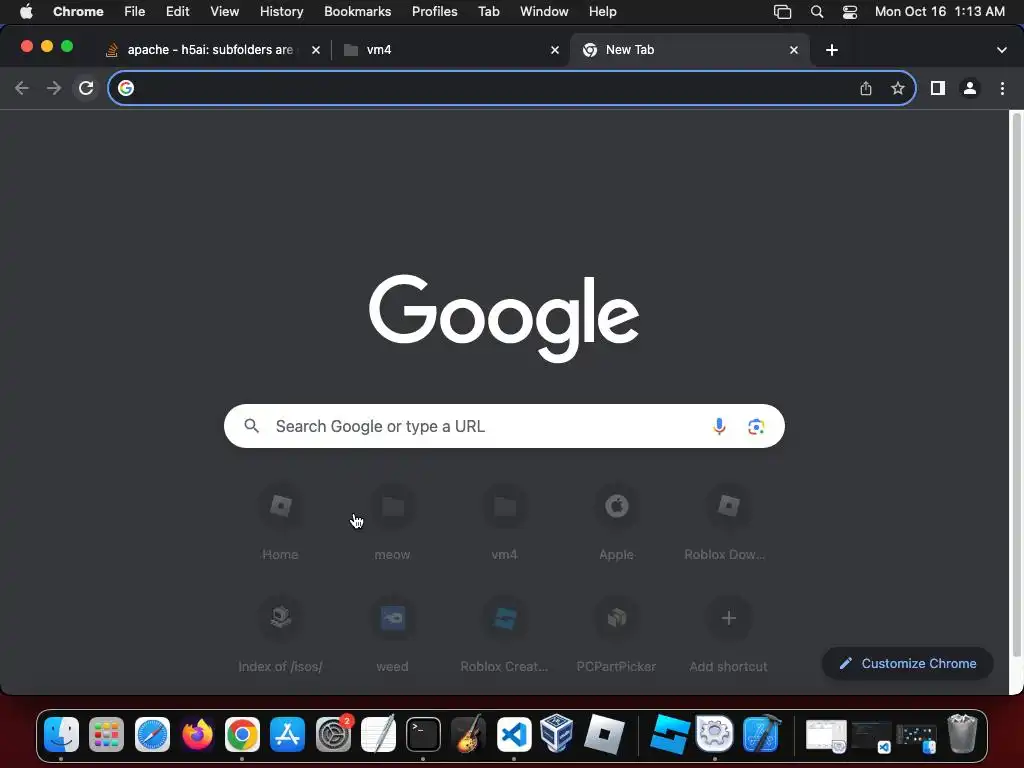Viewport: 1024px width, 768px height.
Task: Open the Apple menu
Action: pos(26,12)
